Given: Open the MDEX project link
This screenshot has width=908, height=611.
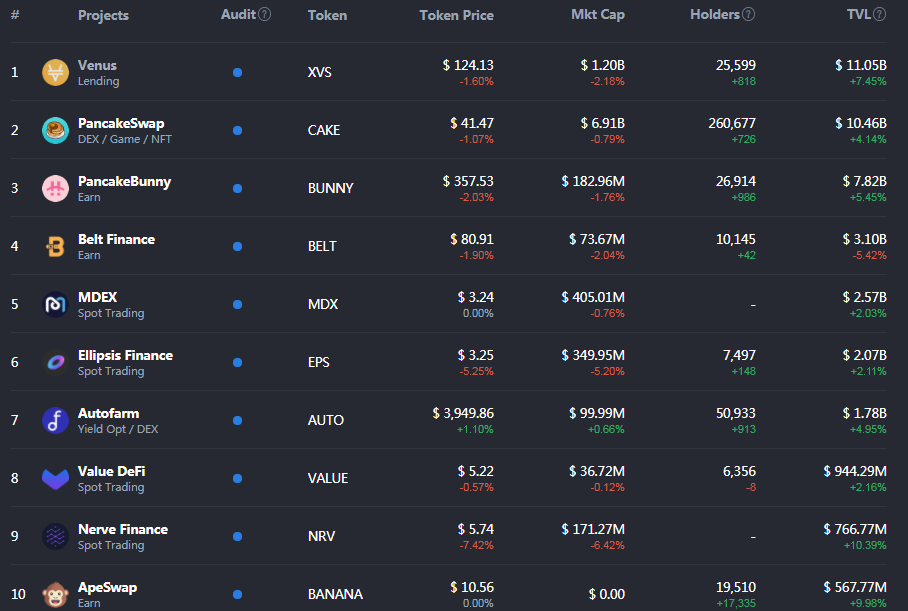Looking at the screenshot, I should point(97,297).
